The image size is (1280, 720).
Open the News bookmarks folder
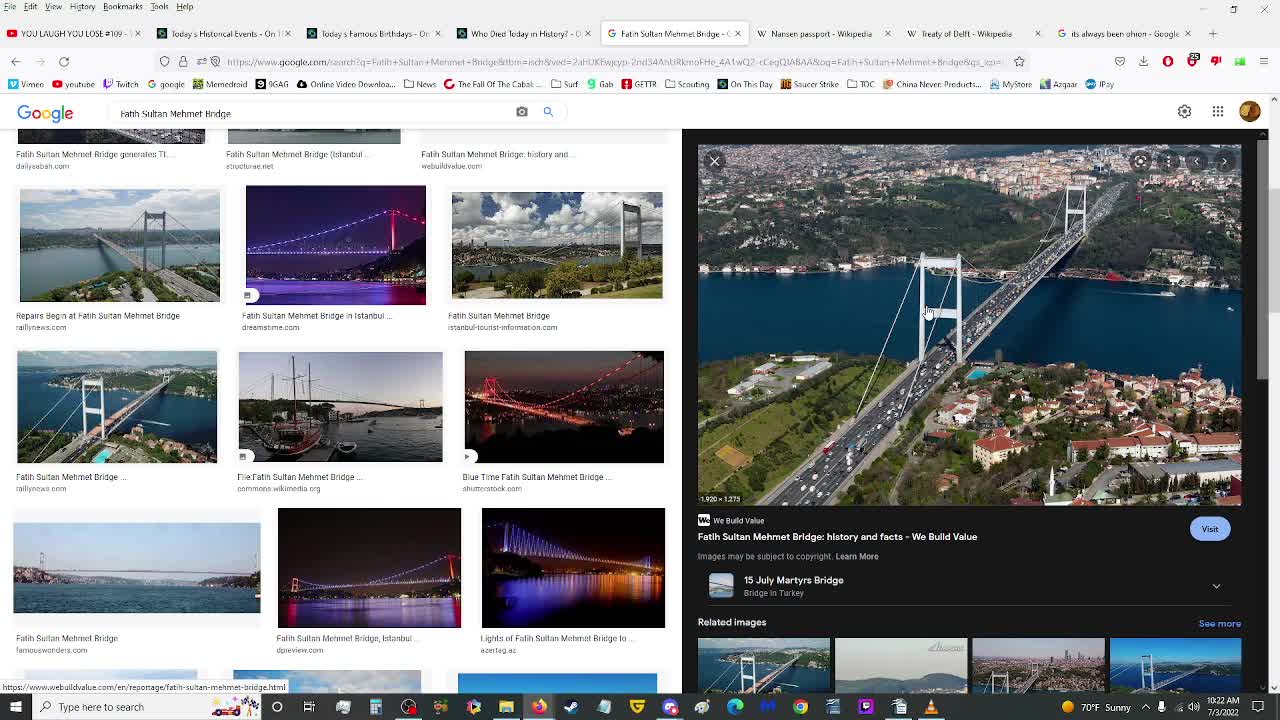tap(421, 84)
